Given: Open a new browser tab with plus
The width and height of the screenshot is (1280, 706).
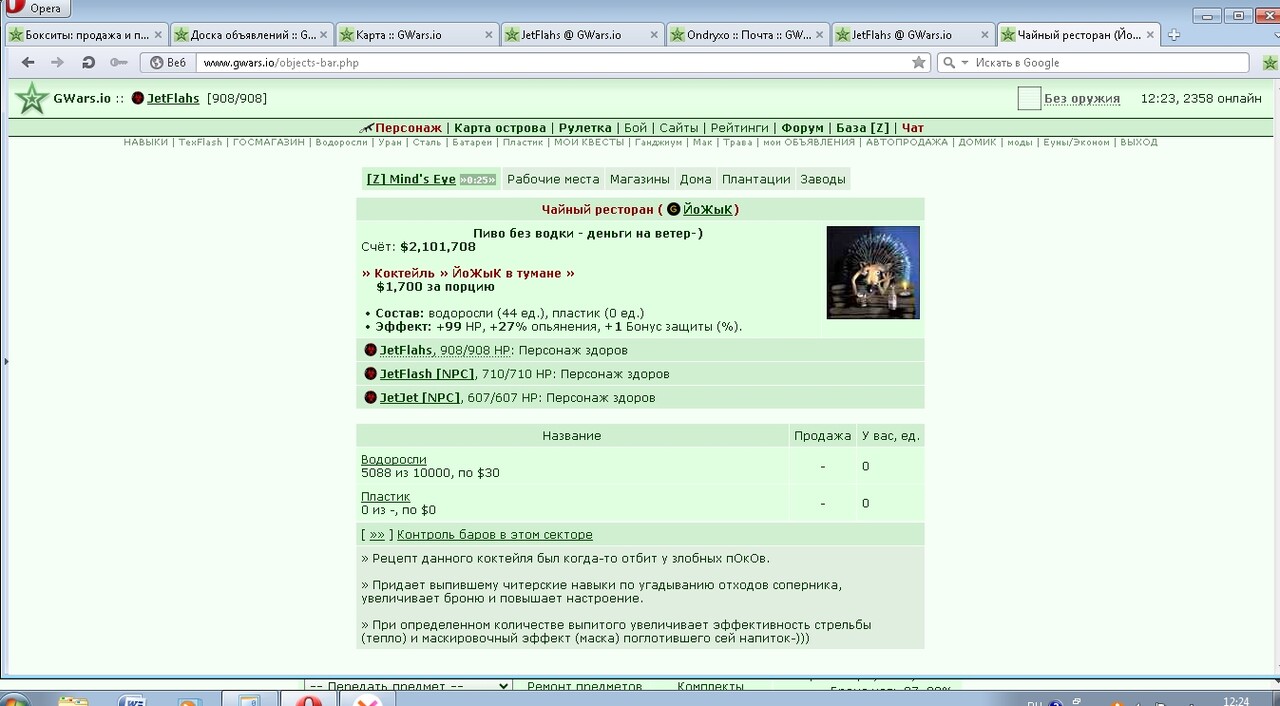Looking at the screenshot, I should pos(1174,35).
